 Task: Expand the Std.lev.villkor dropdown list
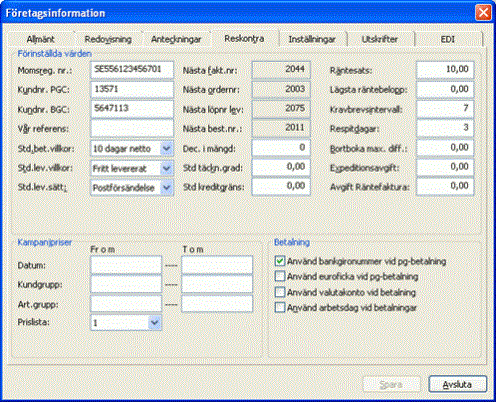(166, 168)
